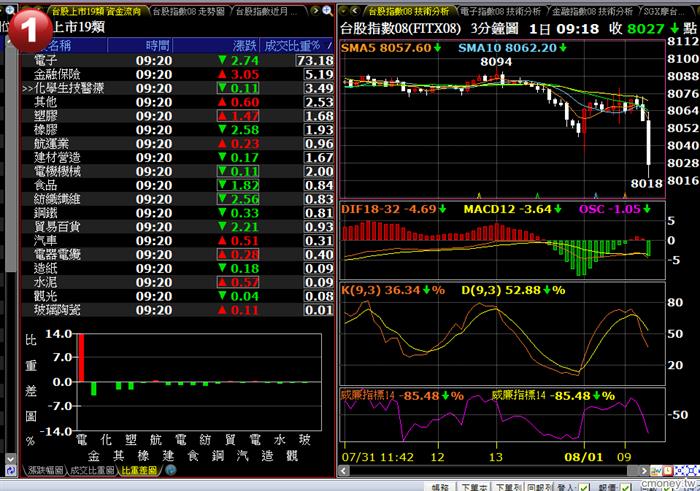Click the SMA5 8057.60 indicator label
The image size is (700, 491).
click(x=391, y=48)
